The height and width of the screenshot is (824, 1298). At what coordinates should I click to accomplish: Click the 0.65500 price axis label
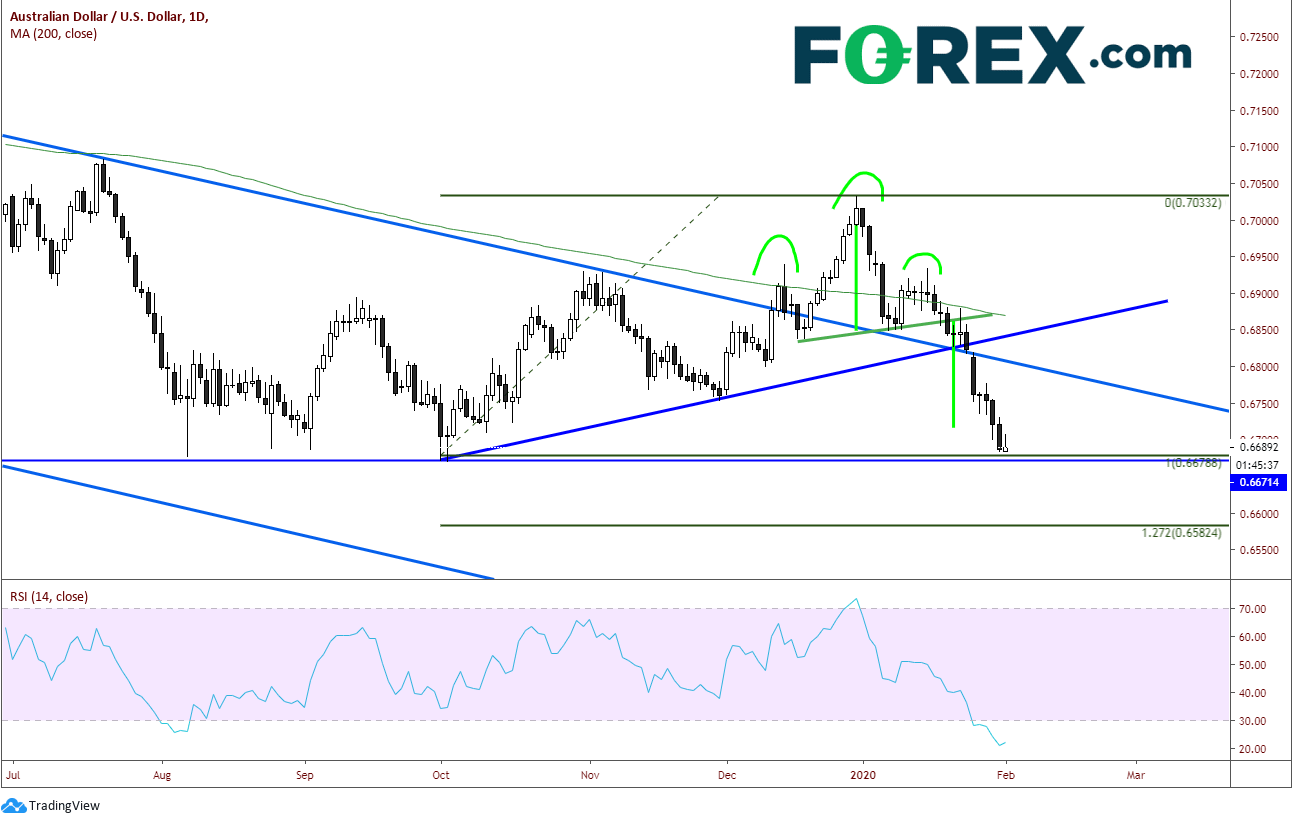[1259, 551]
